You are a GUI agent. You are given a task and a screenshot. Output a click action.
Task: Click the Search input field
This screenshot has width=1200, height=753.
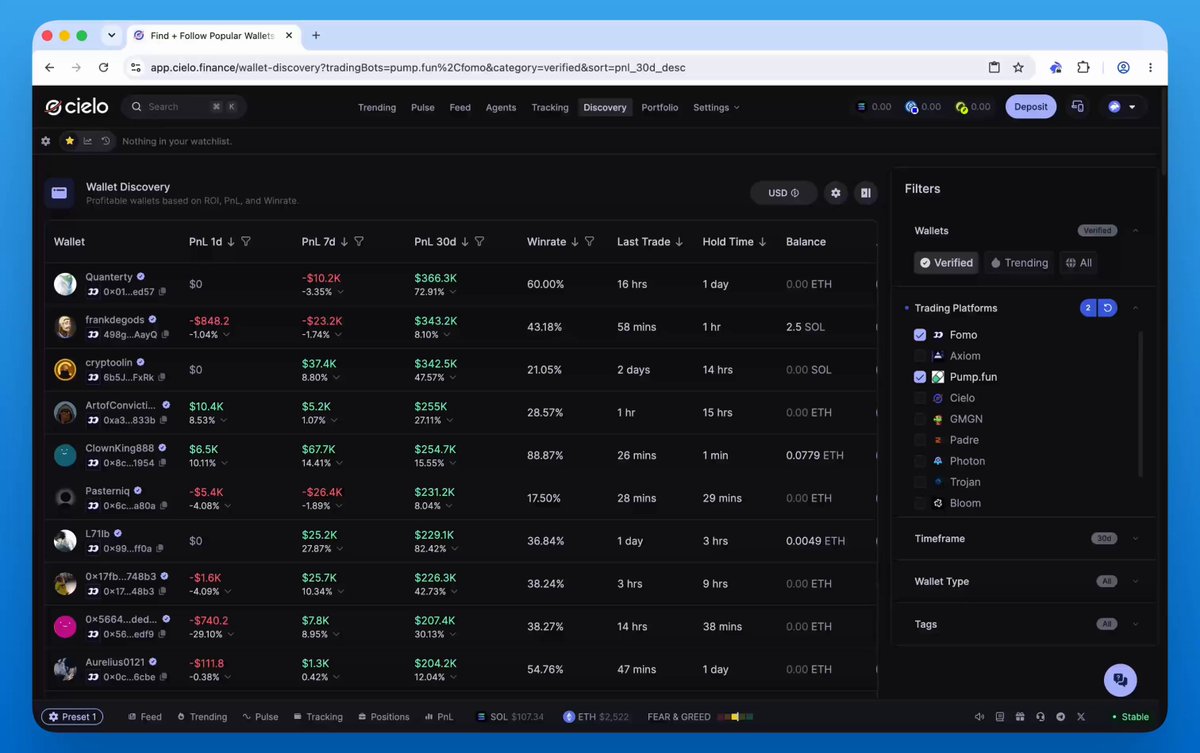pos(184,107)
